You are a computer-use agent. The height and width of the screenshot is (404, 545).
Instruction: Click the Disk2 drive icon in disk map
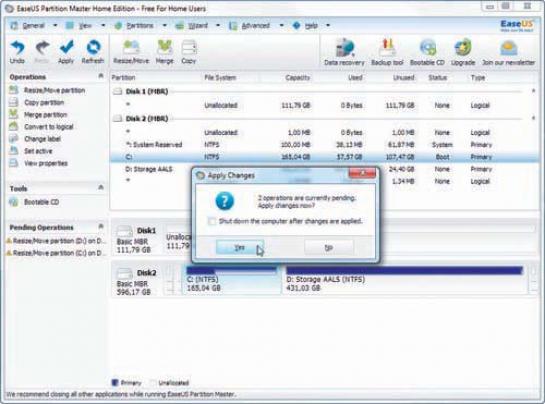click(125, 273)
